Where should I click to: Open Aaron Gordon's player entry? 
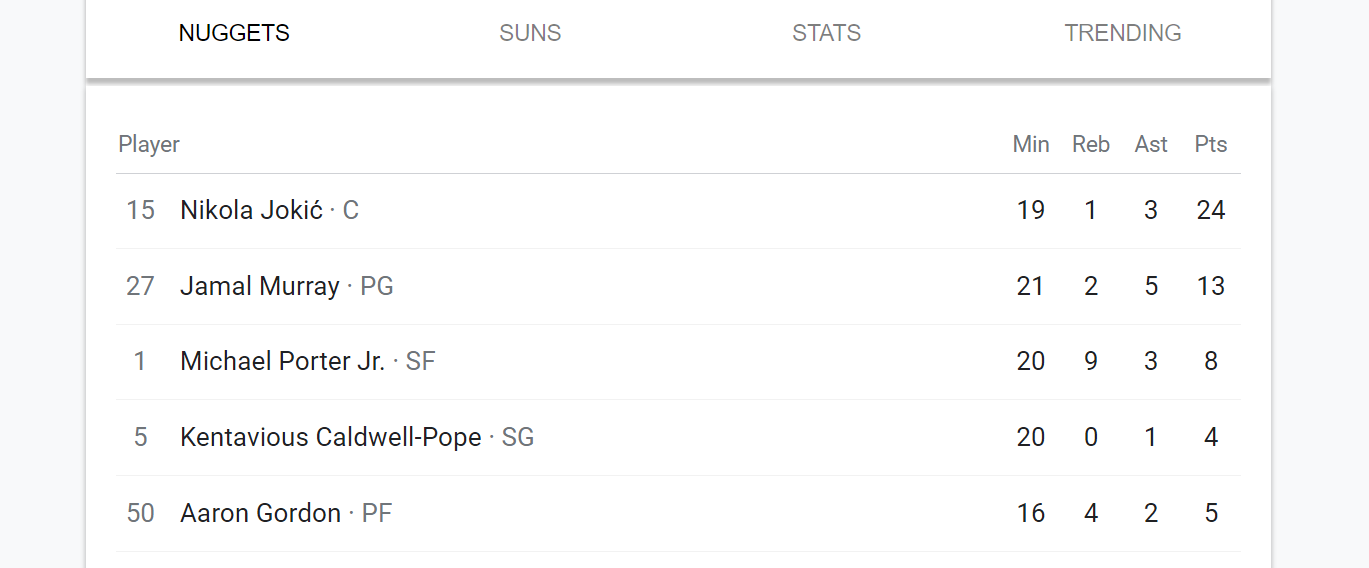click(678, 513)
